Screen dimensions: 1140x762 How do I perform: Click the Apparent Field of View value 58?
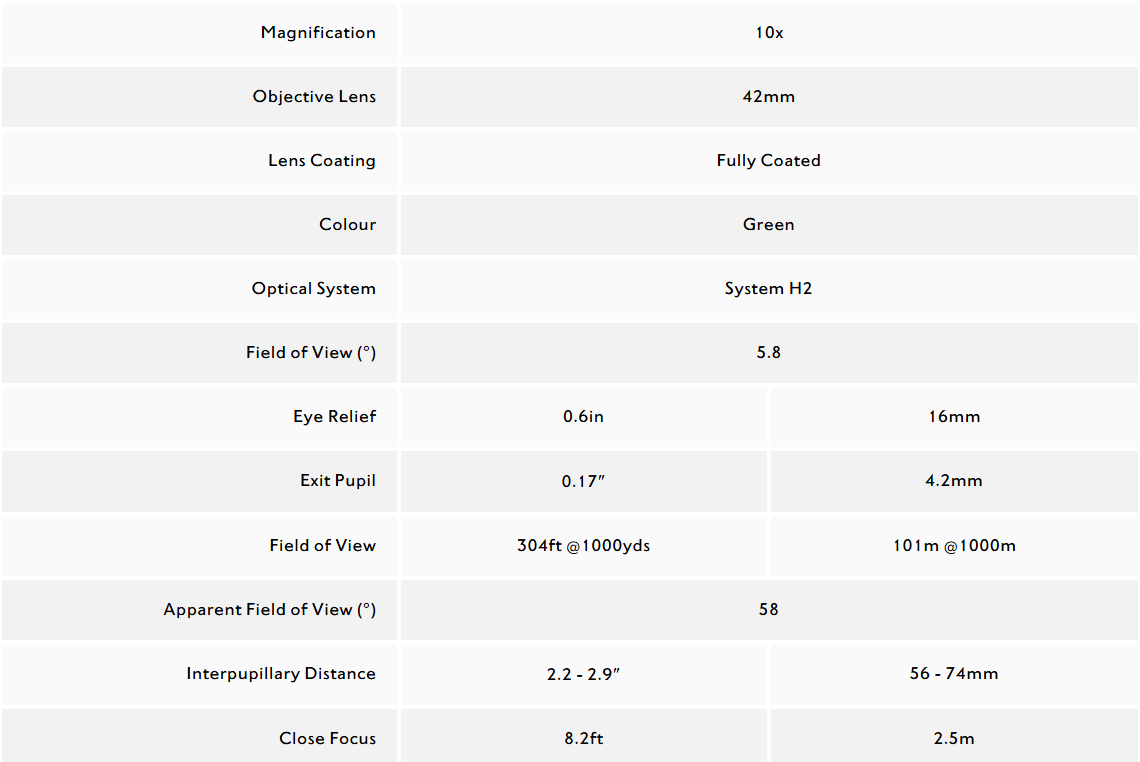[768, 610]
